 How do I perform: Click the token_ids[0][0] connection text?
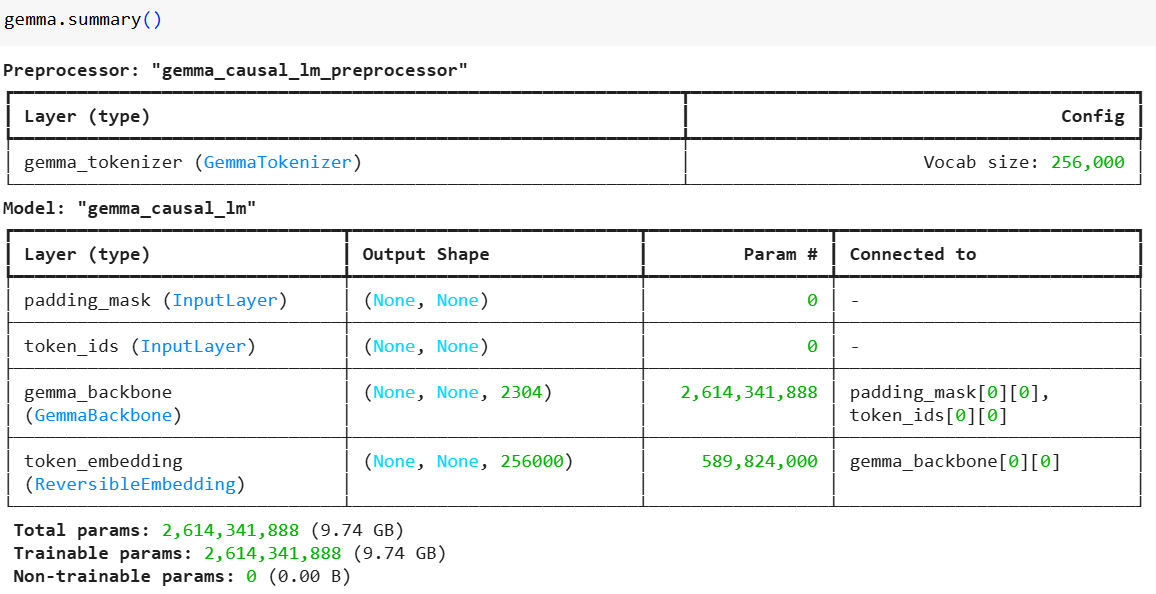tap(928, 416)
